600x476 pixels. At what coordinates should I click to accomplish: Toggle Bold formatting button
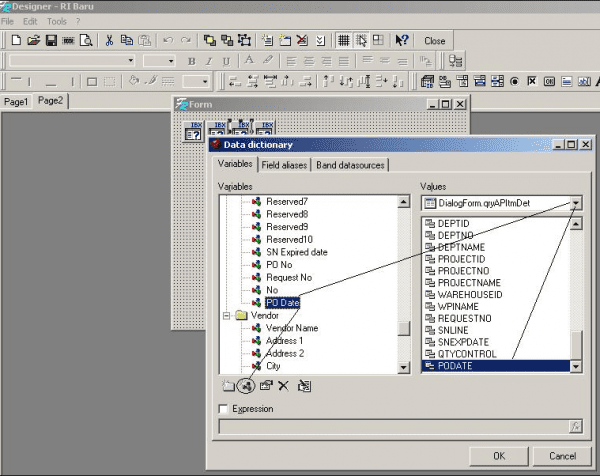point(192,61)
